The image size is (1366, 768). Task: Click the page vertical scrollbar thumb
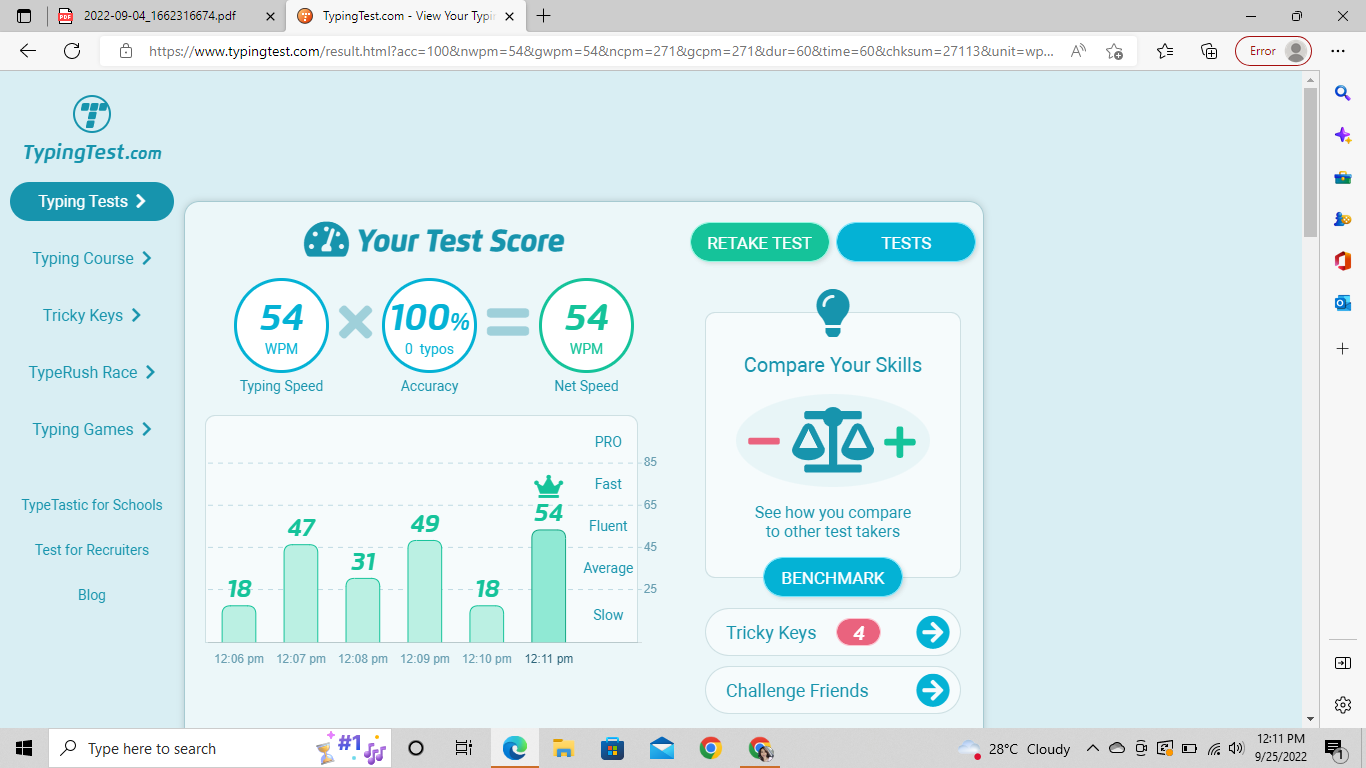[1310, 162]
